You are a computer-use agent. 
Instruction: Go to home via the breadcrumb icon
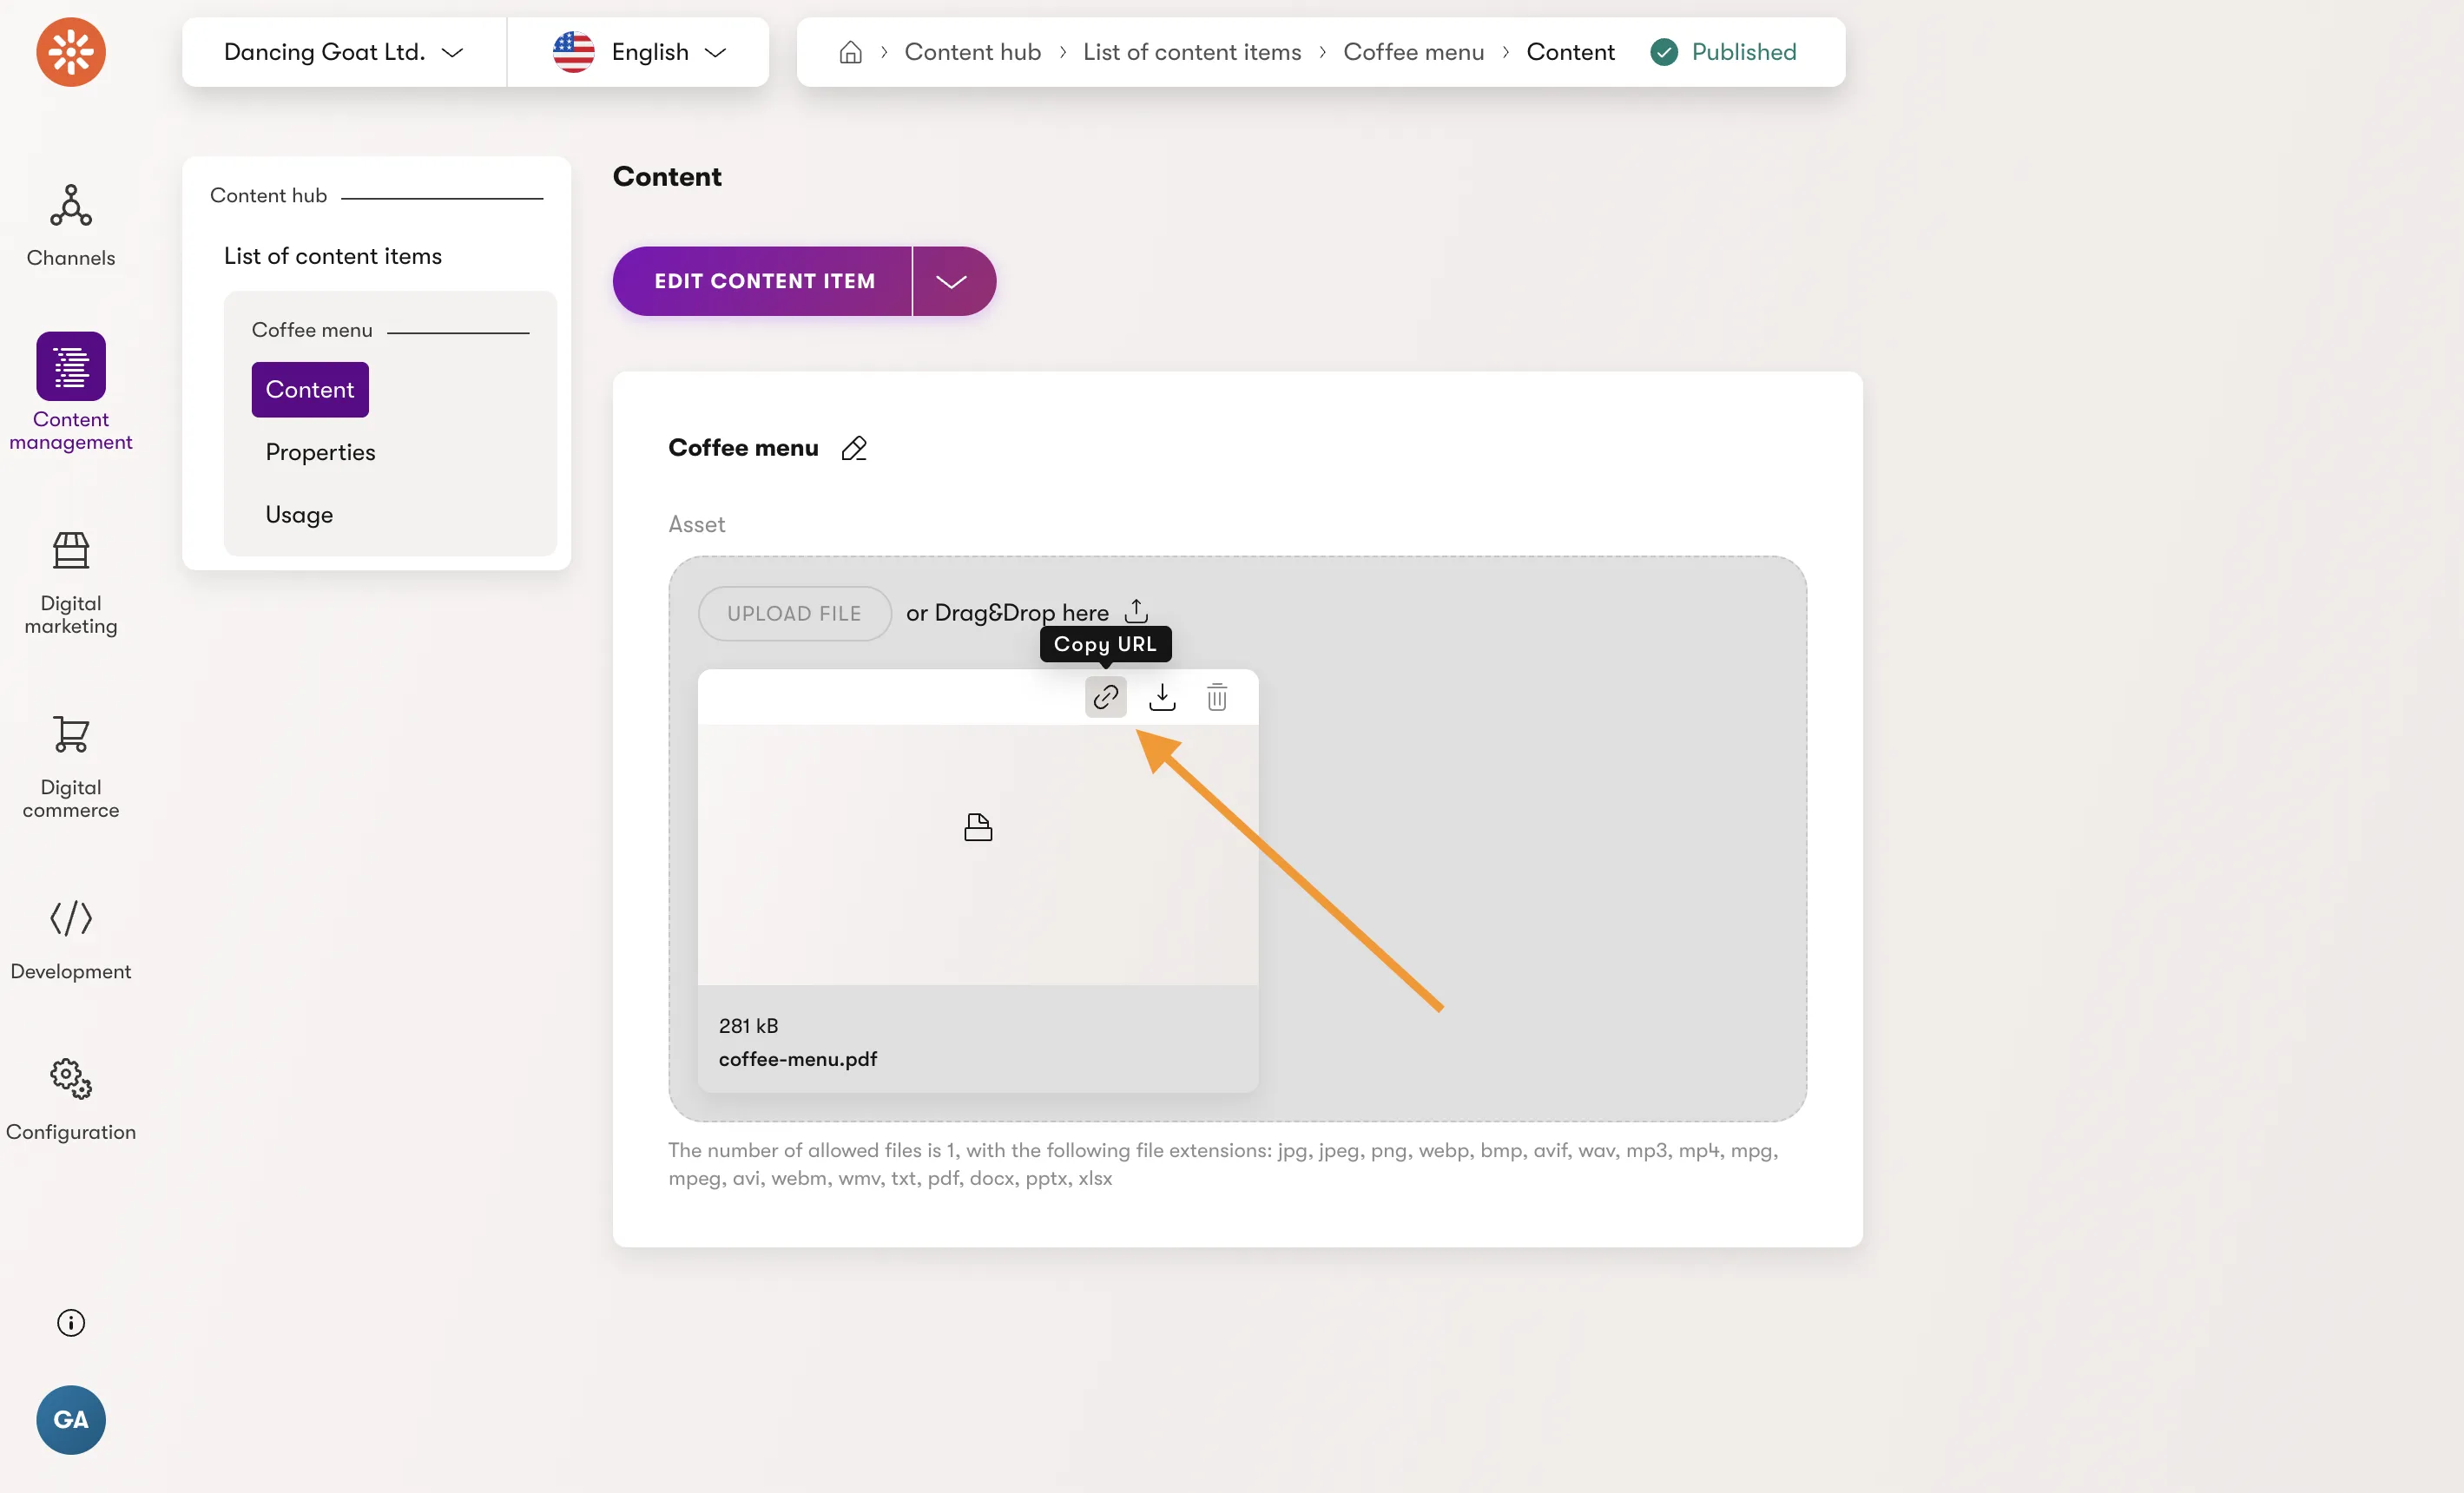coord(850,52)
